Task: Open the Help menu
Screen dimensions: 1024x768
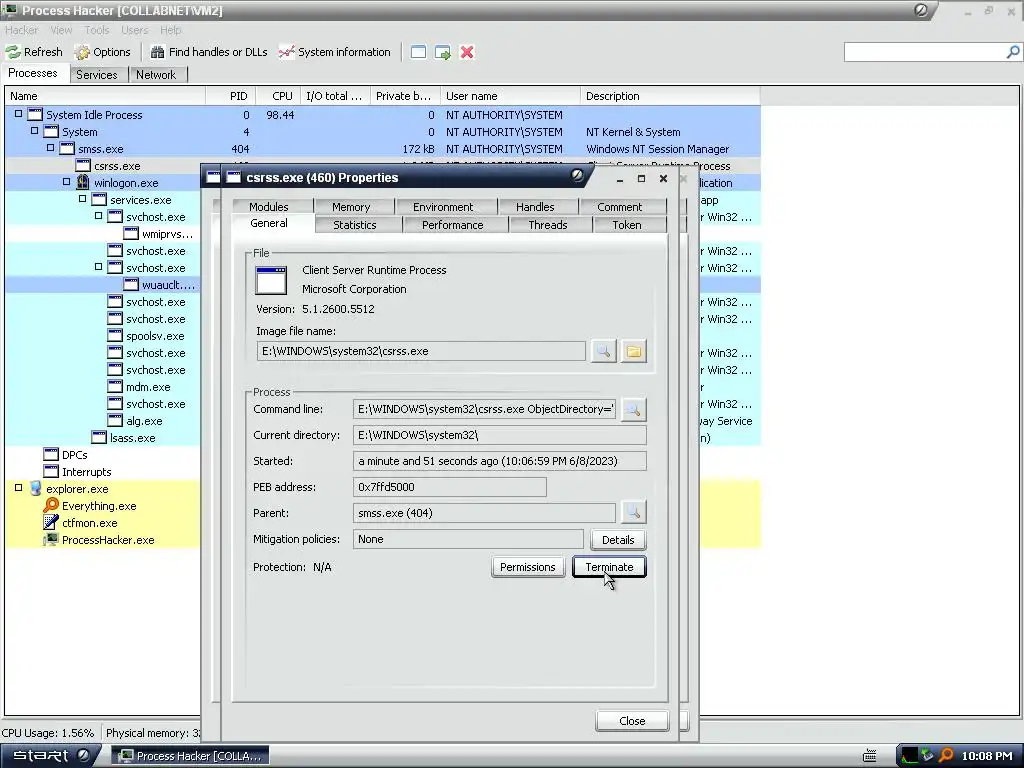Action: [x=170, y=30]
